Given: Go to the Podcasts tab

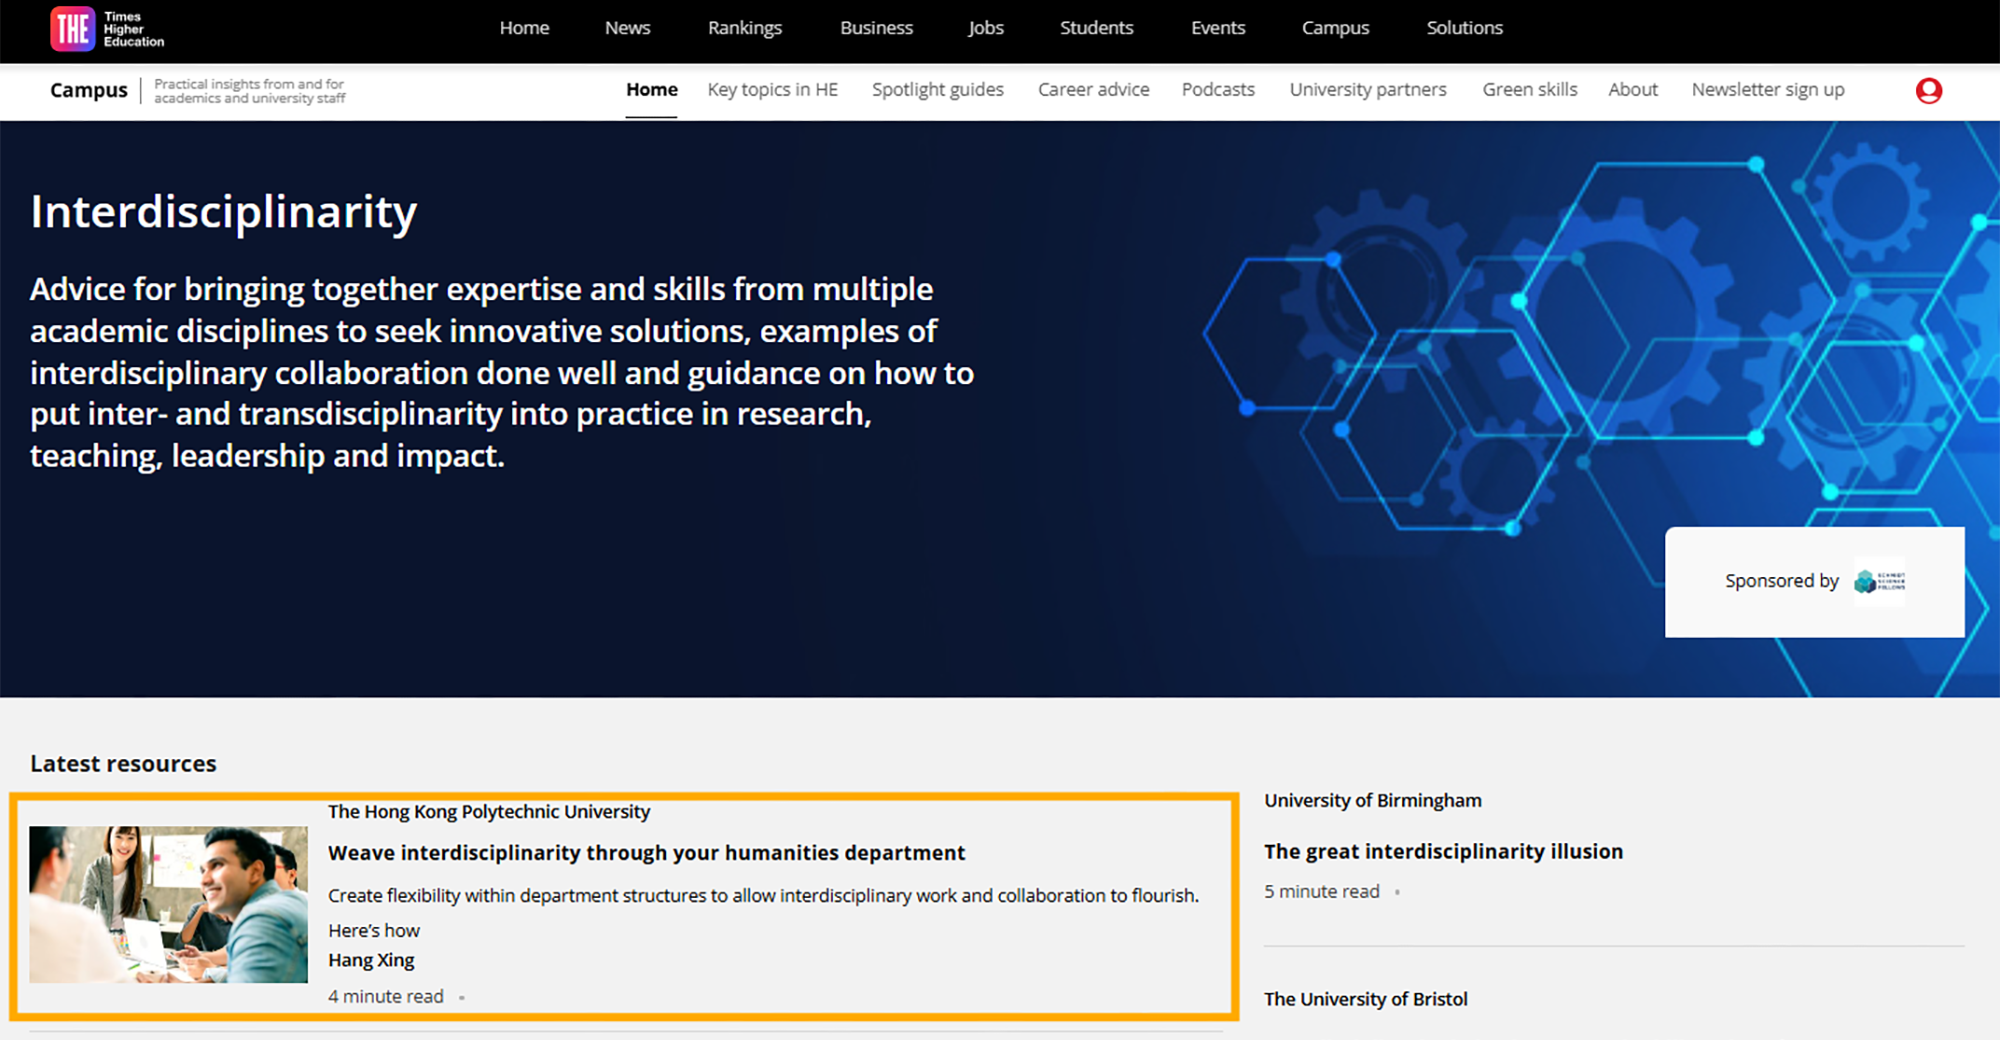Looking at the screenshot, I should pos(1217,90).
